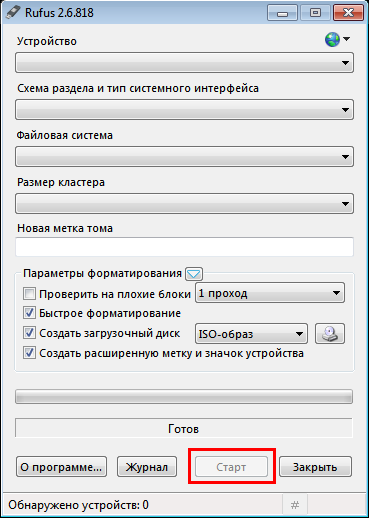Maximize the Rufus window
Screen dimensions: 369x518
[x=315, y=13]
